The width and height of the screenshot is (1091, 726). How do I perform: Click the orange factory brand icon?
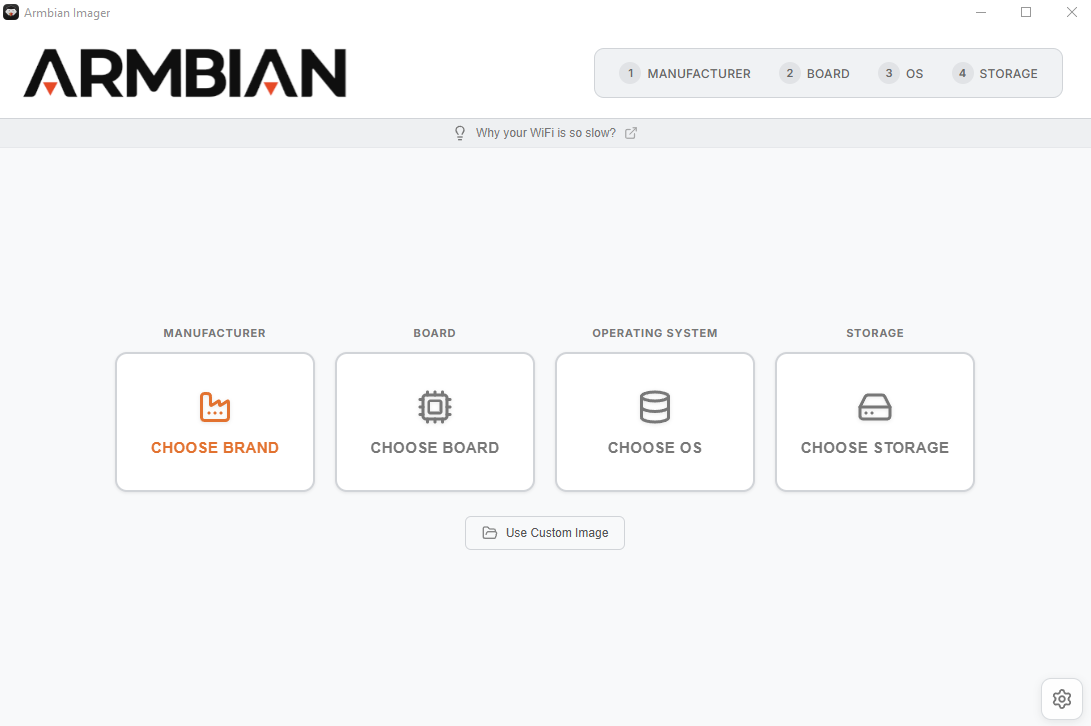click(x=214, y=407)
